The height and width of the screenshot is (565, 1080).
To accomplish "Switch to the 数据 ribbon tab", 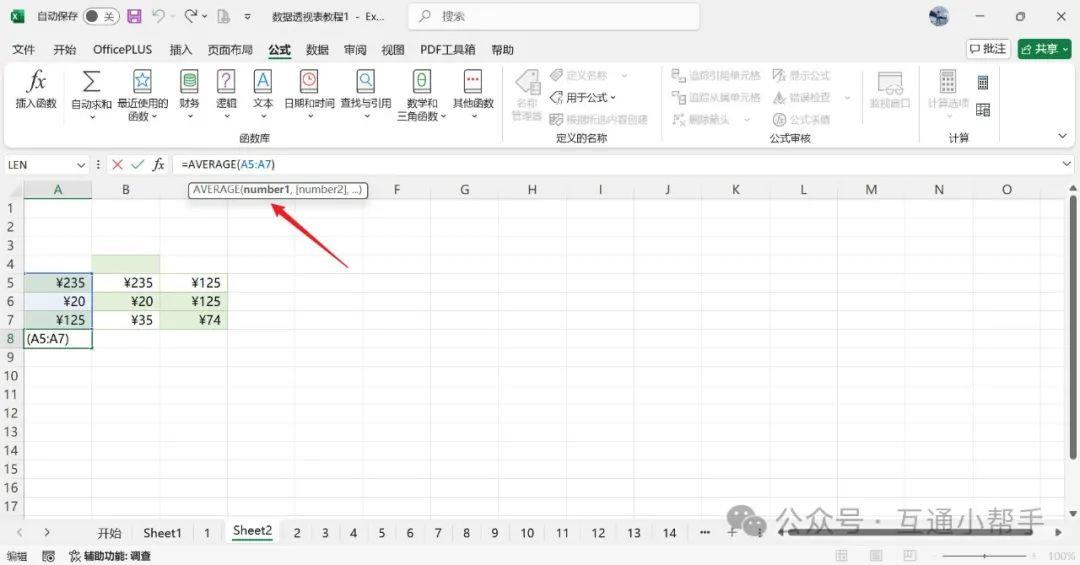I will coord(317,49).
